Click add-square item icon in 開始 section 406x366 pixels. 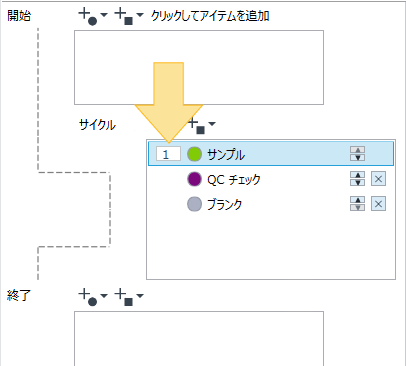click(124, 17)
